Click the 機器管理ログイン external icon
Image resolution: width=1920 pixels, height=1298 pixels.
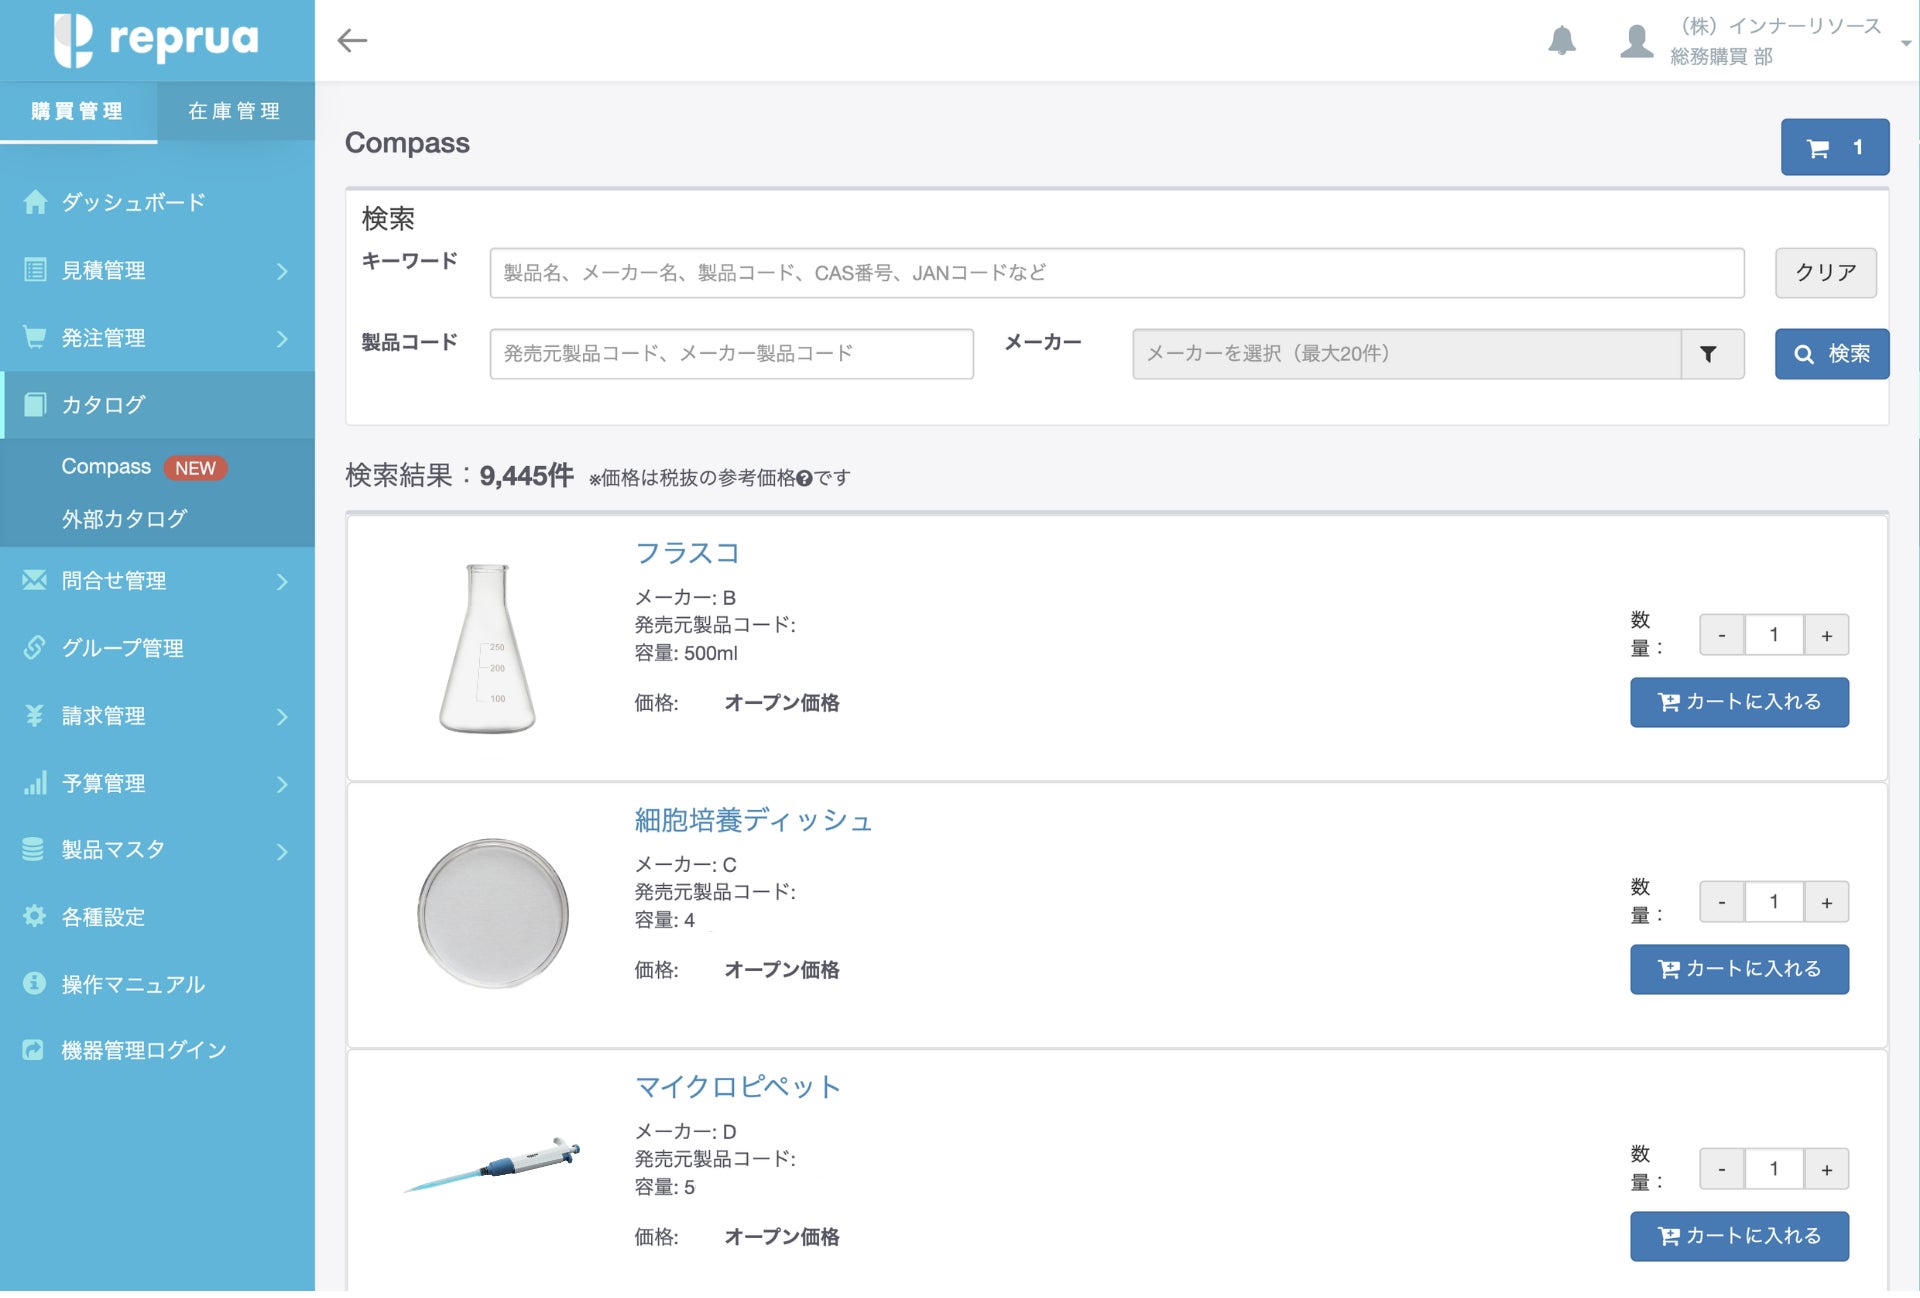click(x=33, y=1050)
